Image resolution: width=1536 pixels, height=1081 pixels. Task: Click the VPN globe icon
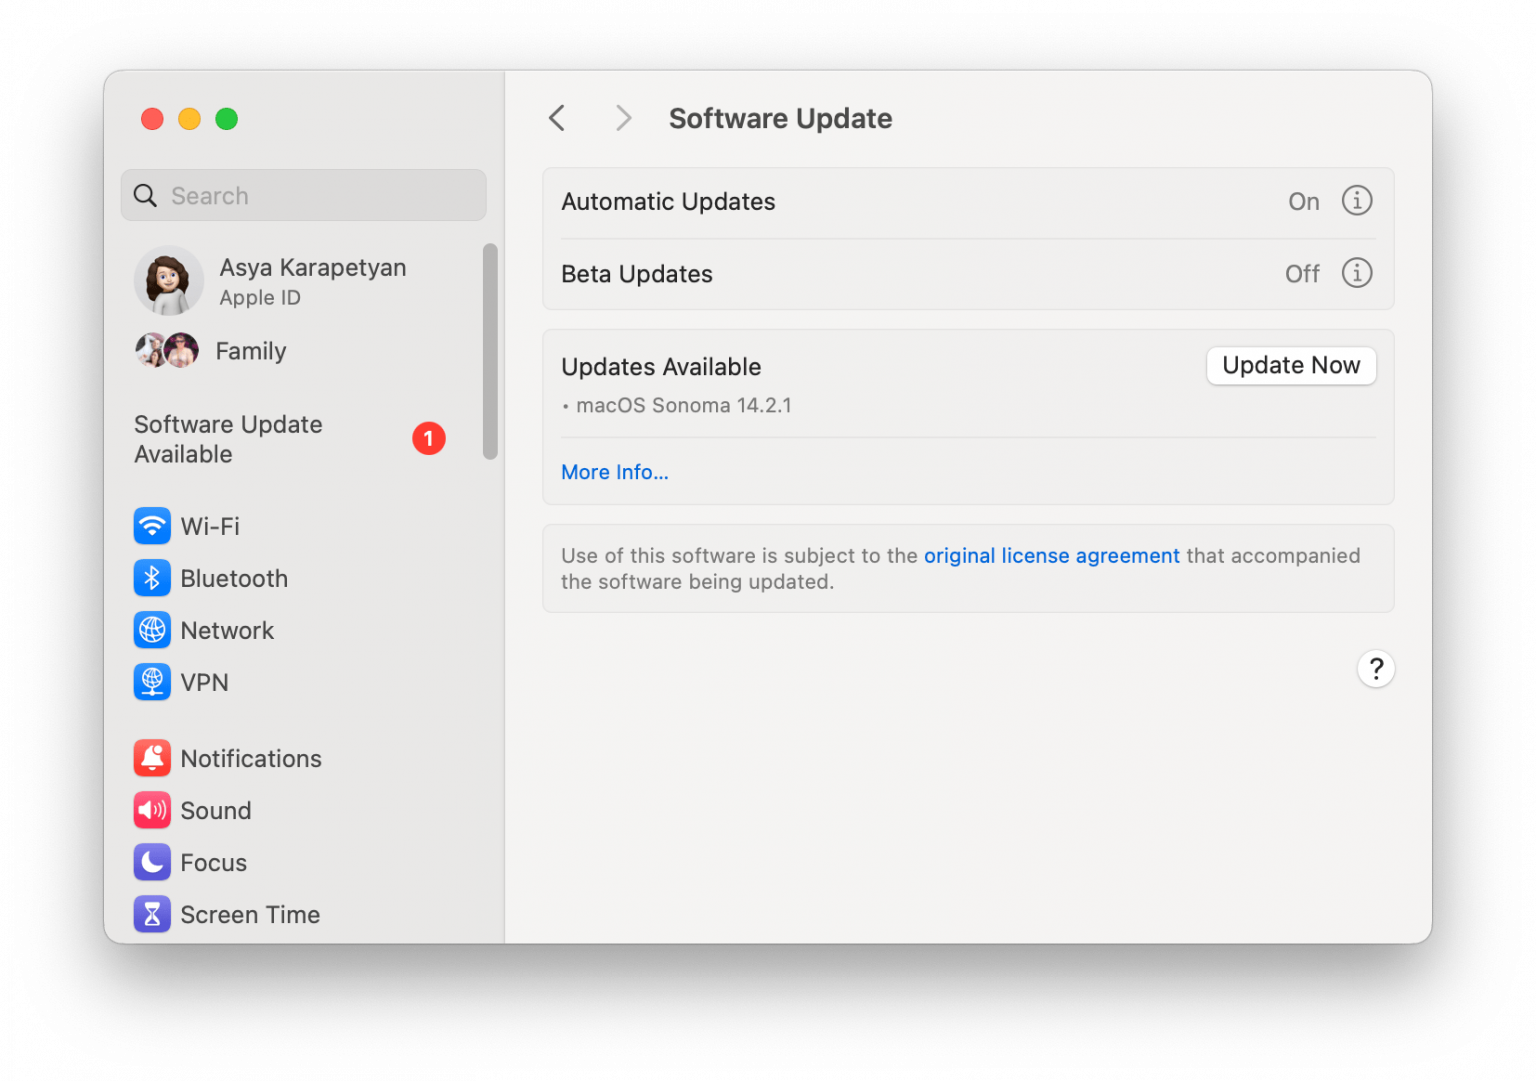[152, 682]
